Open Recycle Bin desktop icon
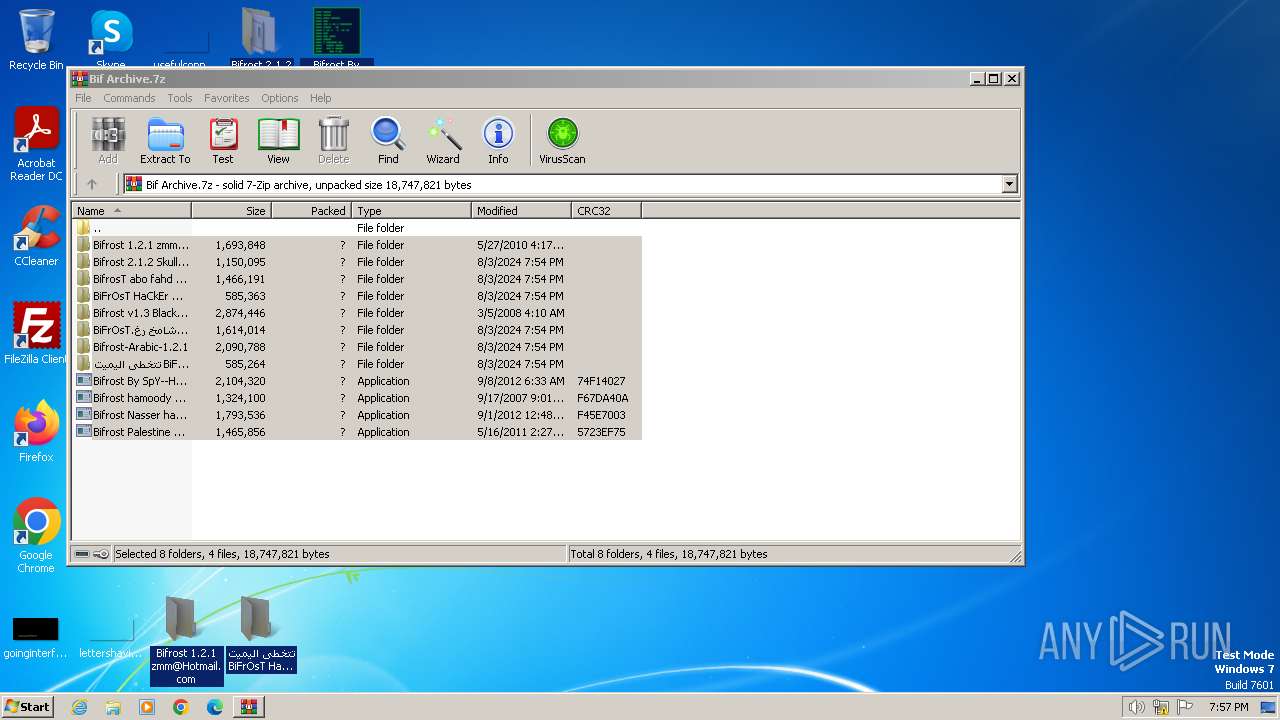This screenshot has height=720, width=1280. (x=36, y=40)
